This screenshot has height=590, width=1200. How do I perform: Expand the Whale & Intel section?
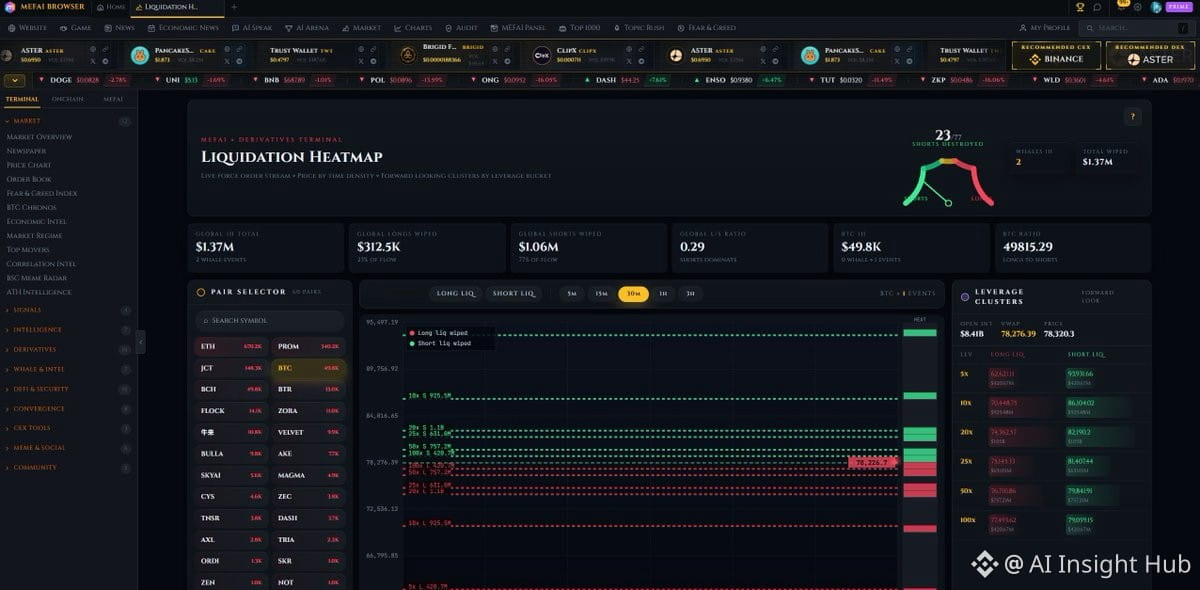point(68,369)
